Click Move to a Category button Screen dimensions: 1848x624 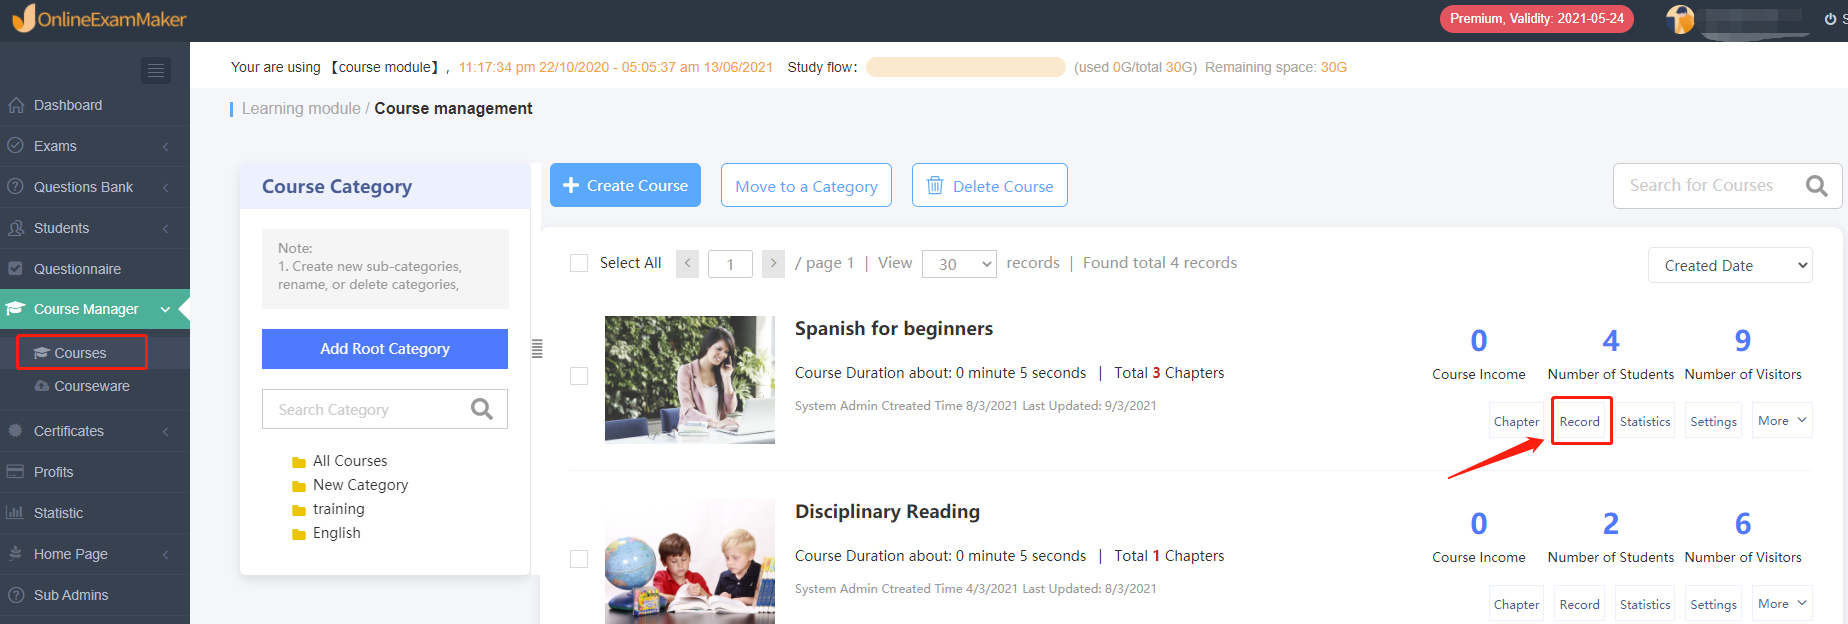(x=806, y=185)
